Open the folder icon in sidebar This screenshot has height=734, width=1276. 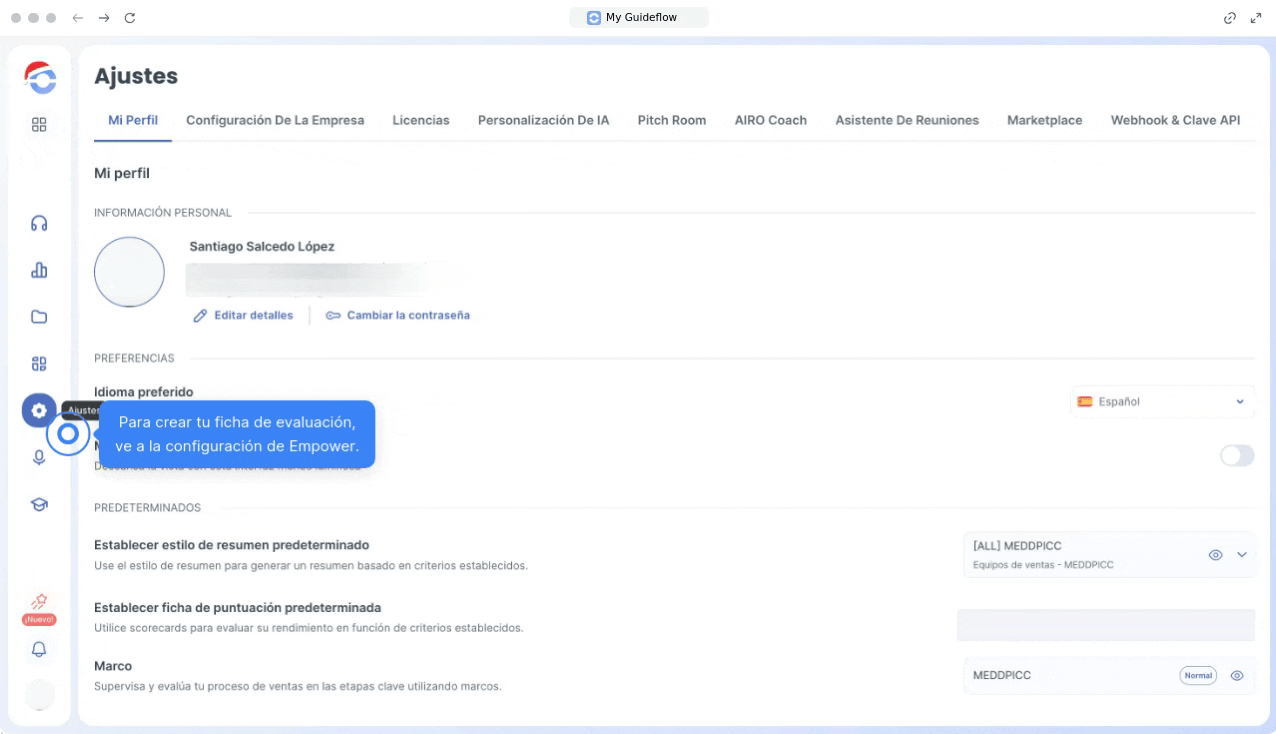(x=39, y=317)
